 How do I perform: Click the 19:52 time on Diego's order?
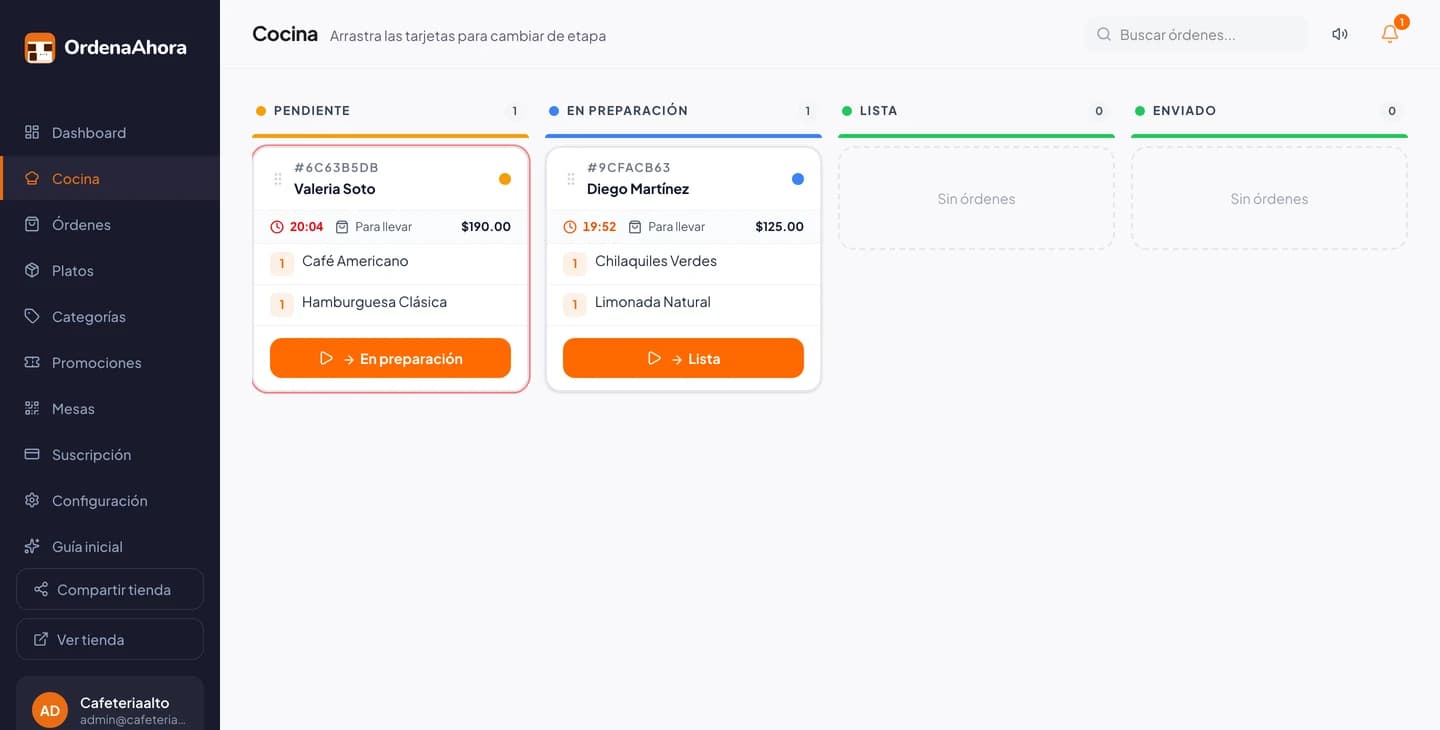[x=600, y=227]
